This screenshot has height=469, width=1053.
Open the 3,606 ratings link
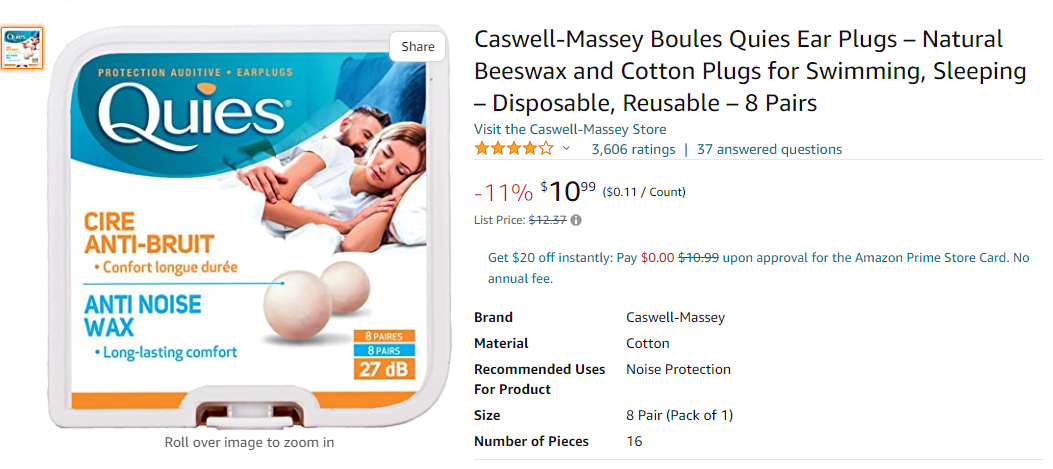[x=633, y=149]
